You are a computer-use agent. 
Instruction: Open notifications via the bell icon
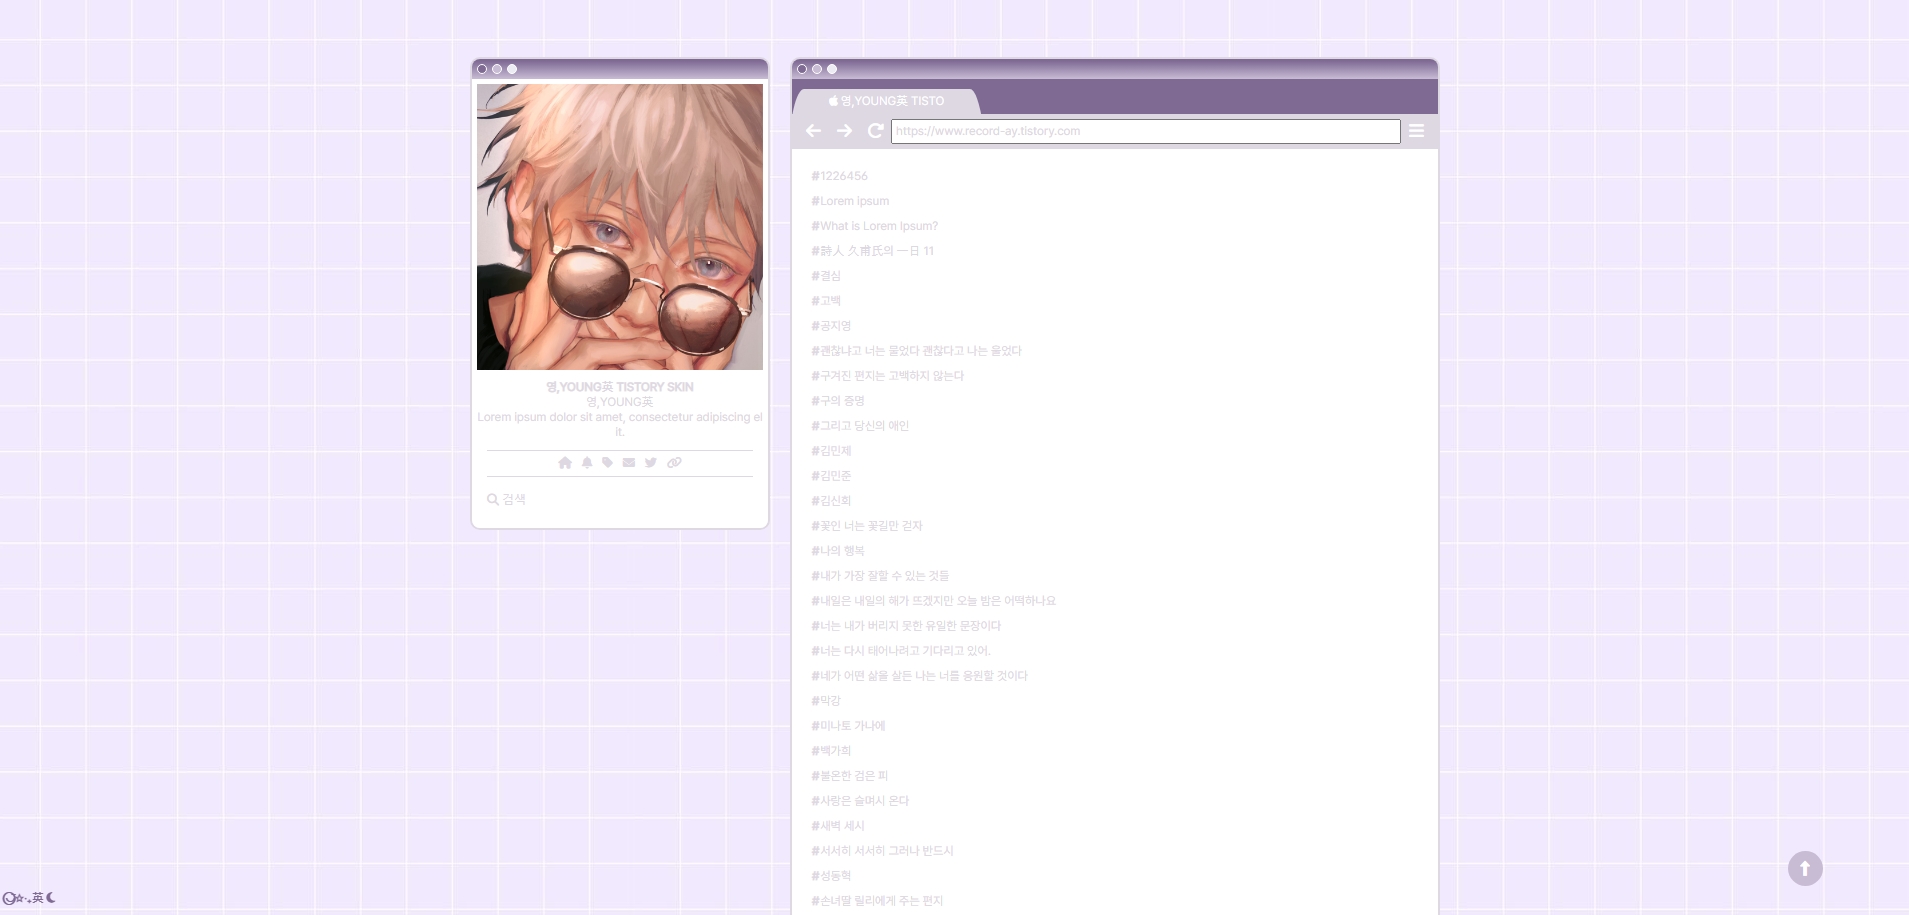coord(587,462)
